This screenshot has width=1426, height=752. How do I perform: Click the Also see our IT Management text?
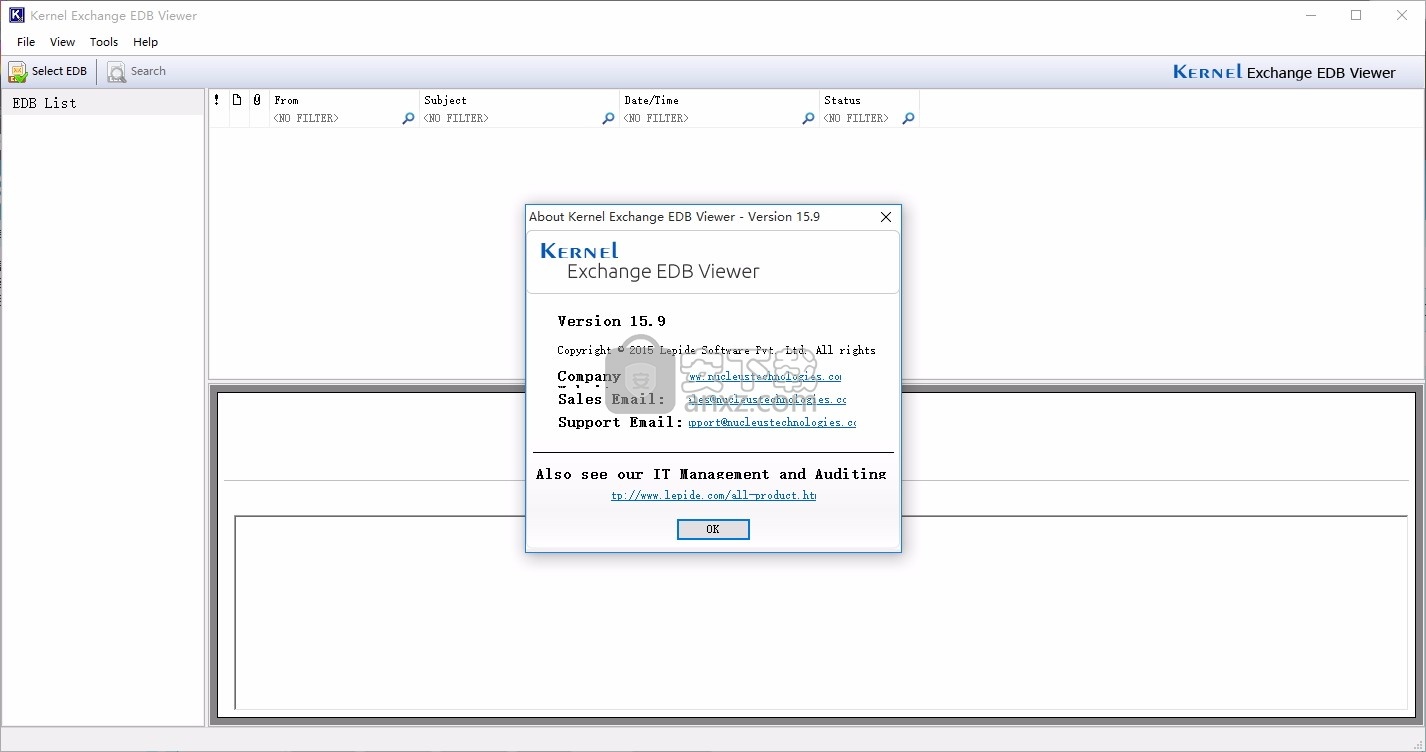coord(711,474)
